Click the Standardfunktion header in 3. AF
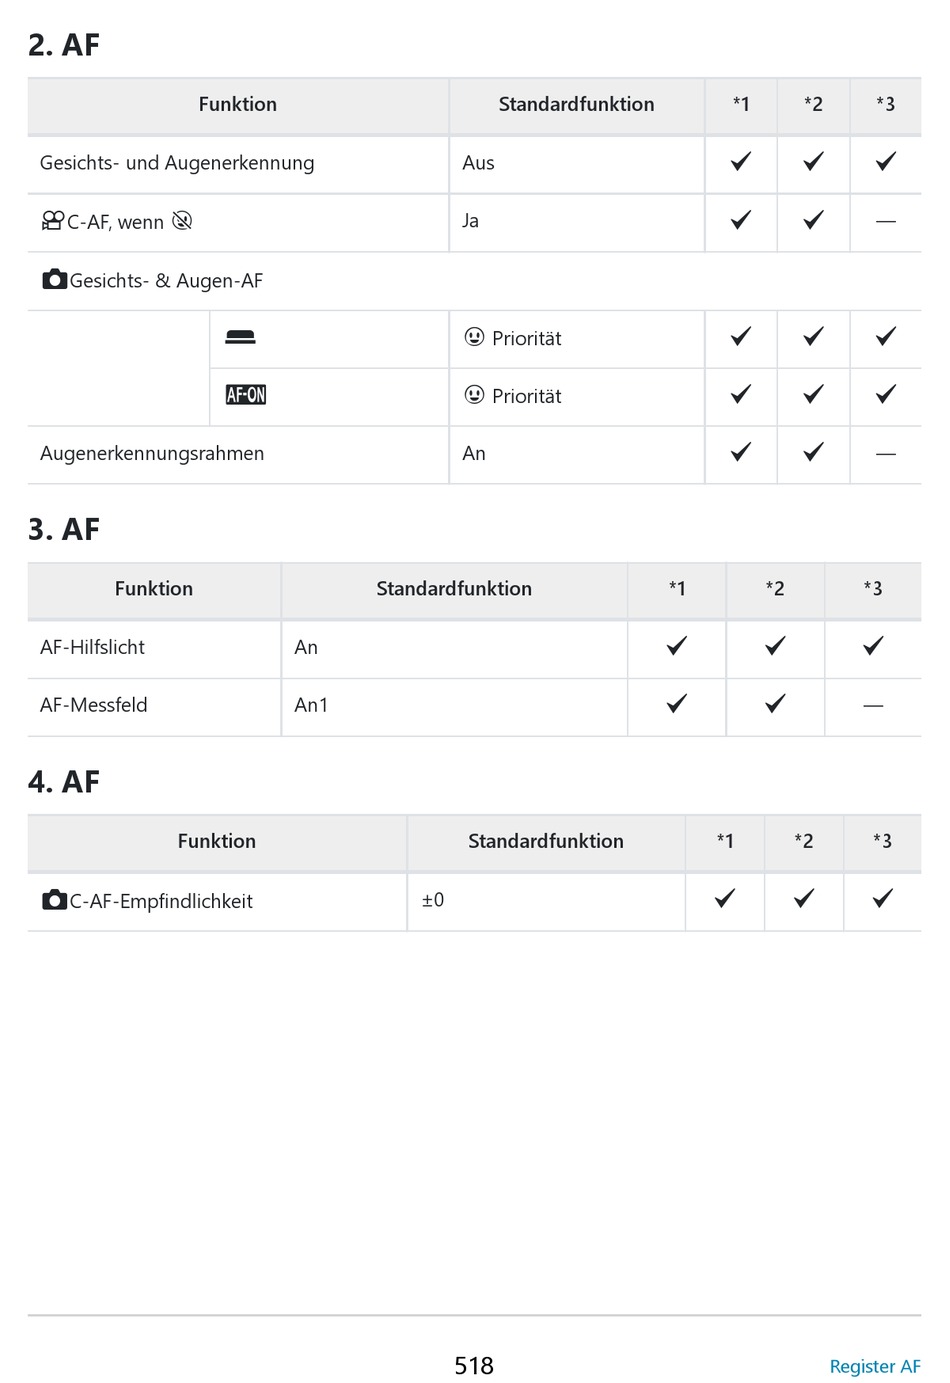 (454, 589)
